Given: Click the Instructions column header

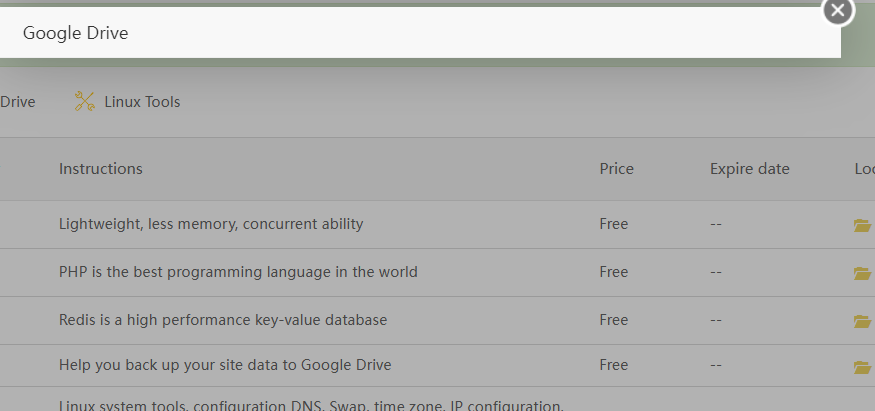Looking at the screenshot, I should click(101, 168).
